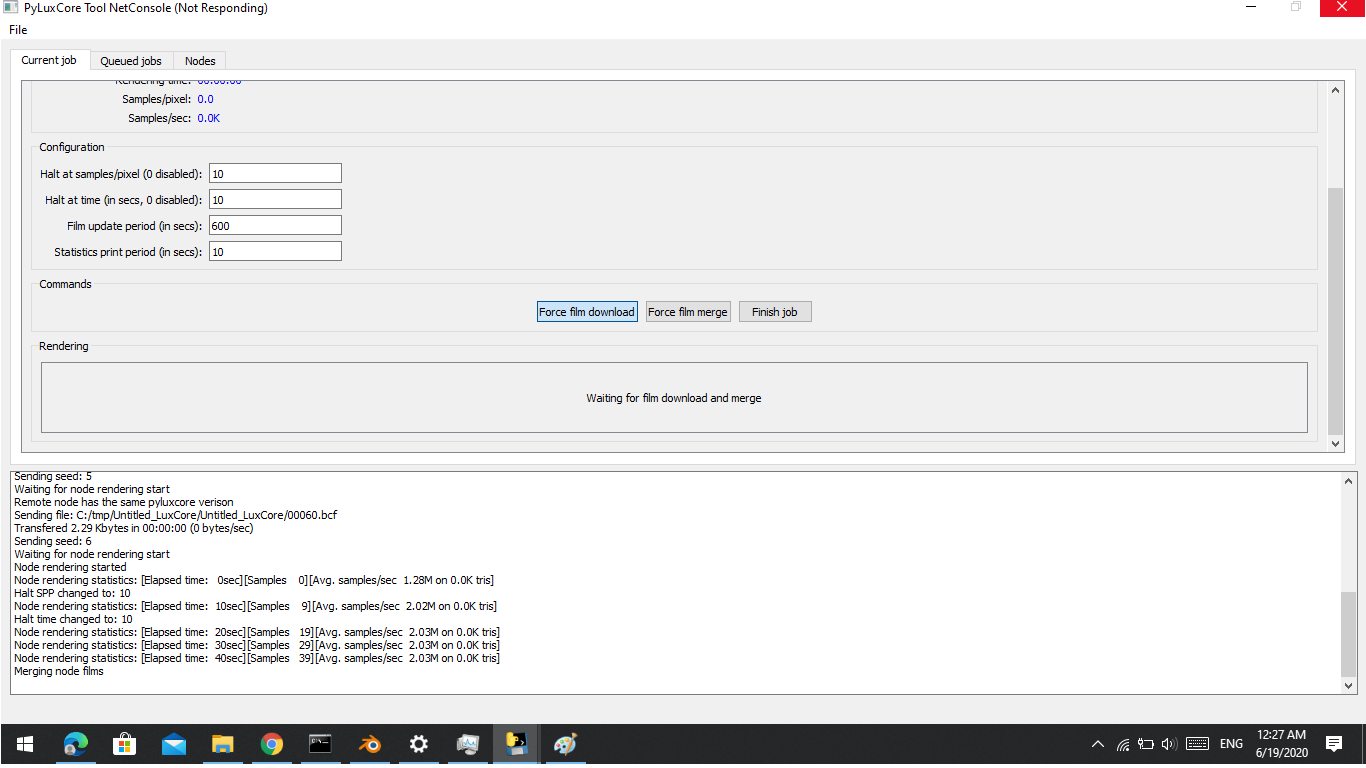Image resolution: width=1366 pixels, height=768 pixels.
Task: Switch to the Command Prompt taskbar window
Action: tap(320, 744)
